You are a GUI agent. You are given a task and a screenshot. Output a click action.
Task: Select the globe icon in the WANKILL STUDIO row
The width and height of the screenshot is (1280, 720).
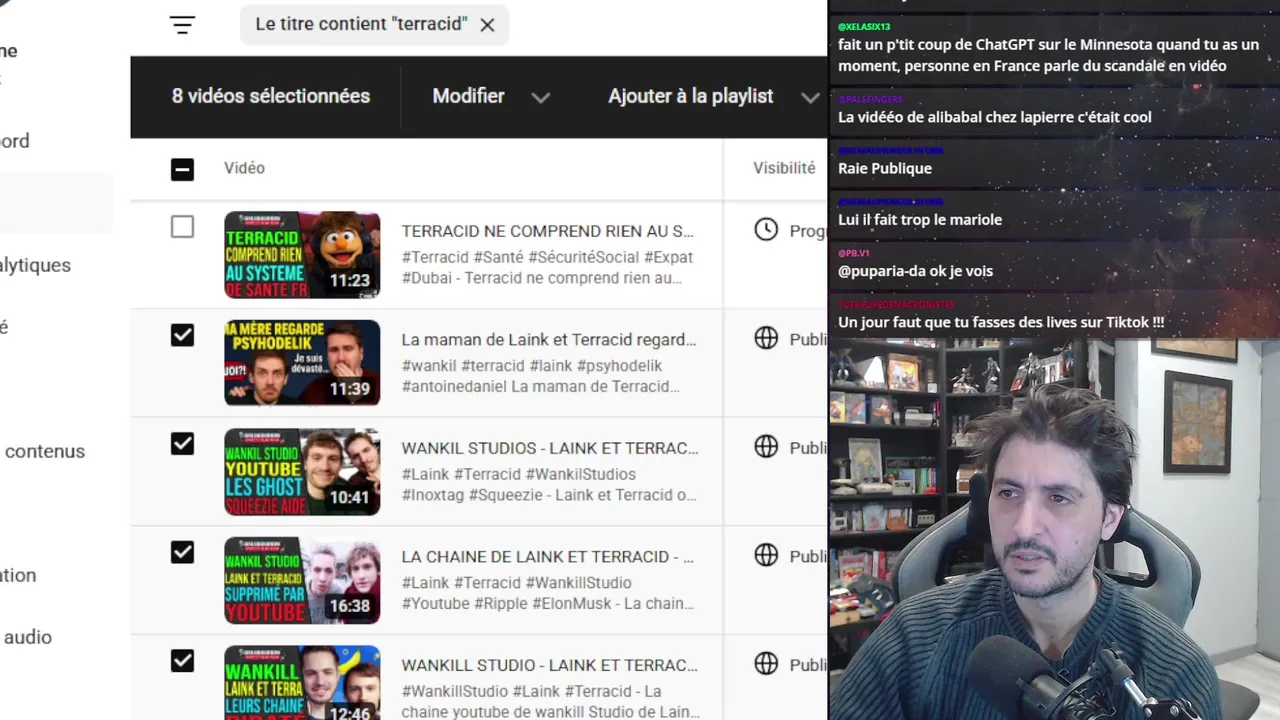766,663
